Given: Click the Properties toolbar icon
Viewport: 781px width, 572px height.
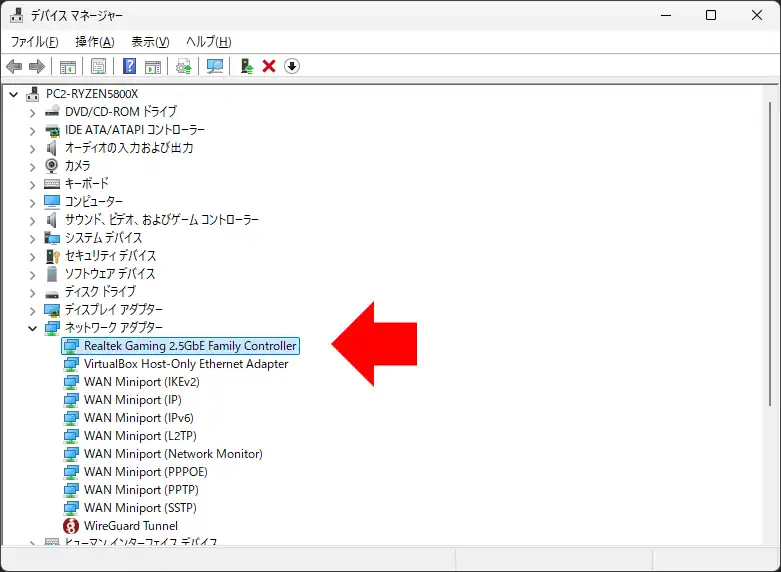Looking at the screenshot, I should tap(98, 66).
